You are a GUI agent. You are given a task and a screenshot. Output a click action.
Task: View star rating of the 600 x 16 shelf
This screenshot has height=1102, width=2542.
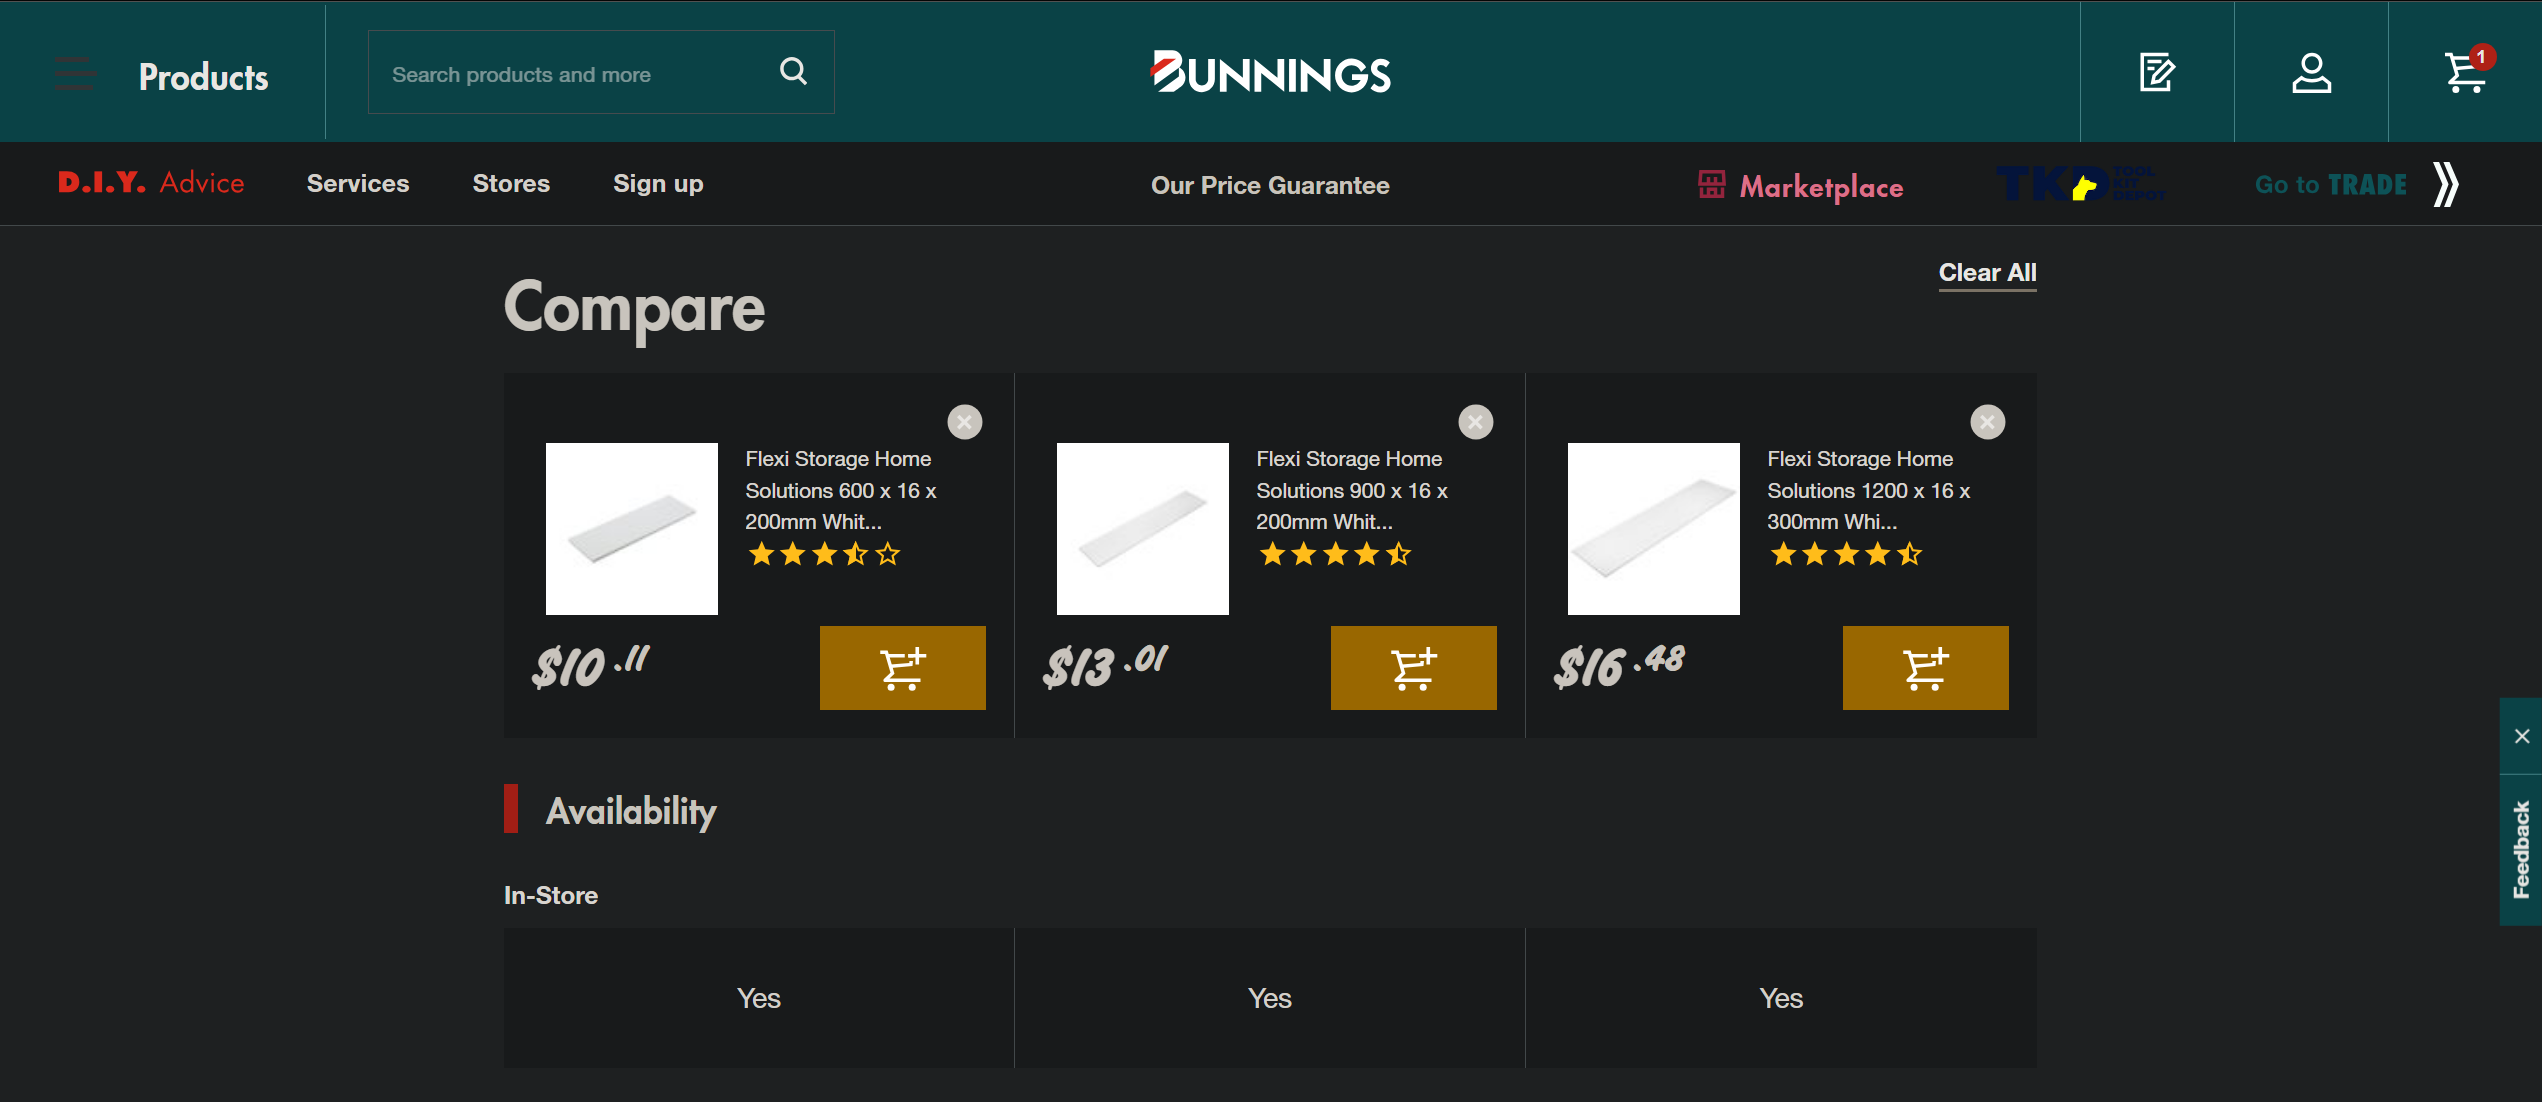825,554
